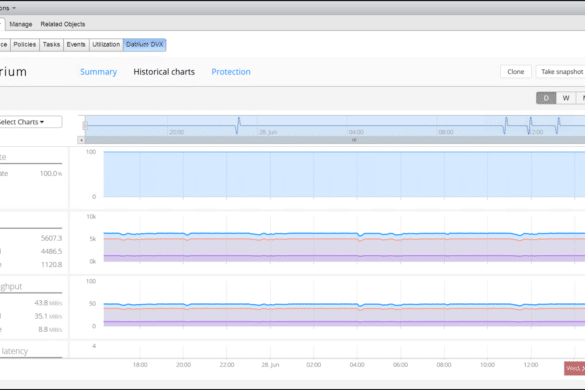Select the Events sub-tab

point(76,44)
